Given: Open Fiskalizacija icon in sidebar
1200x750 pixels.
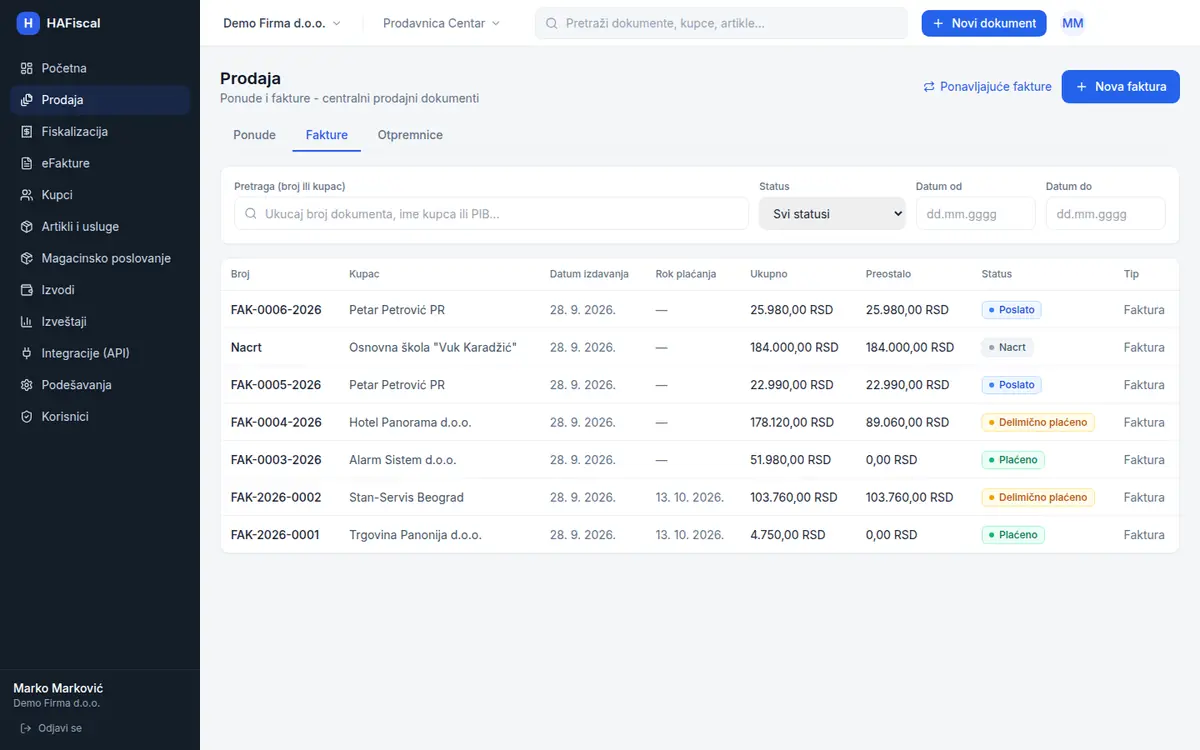Looking at the screenshot, I should pos(27,132).
